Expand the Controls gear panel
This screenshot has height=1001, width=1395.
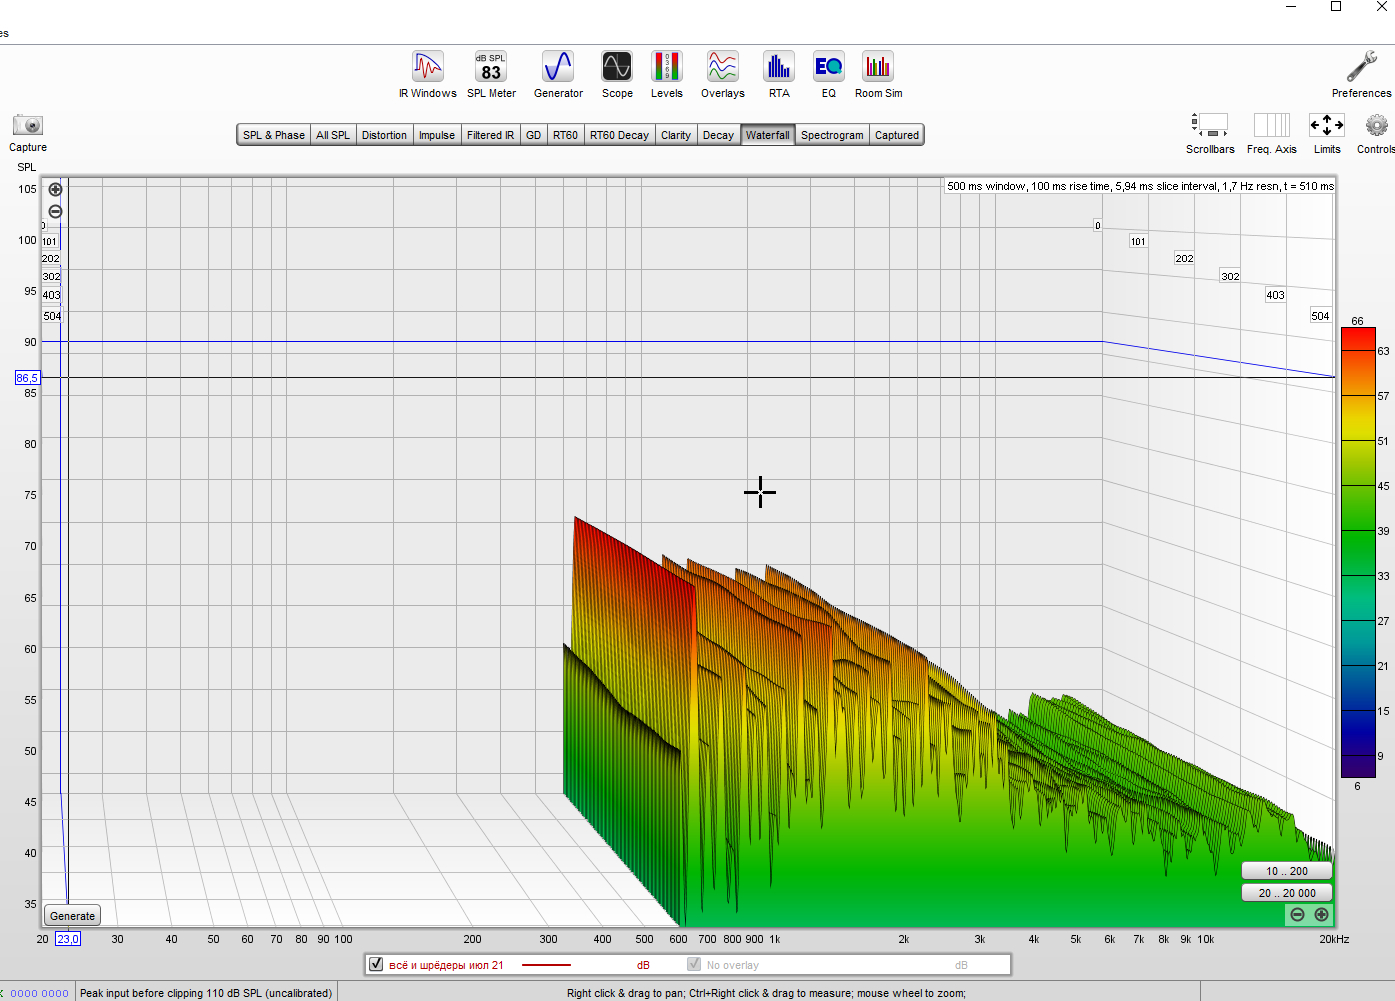(1377, 125)
